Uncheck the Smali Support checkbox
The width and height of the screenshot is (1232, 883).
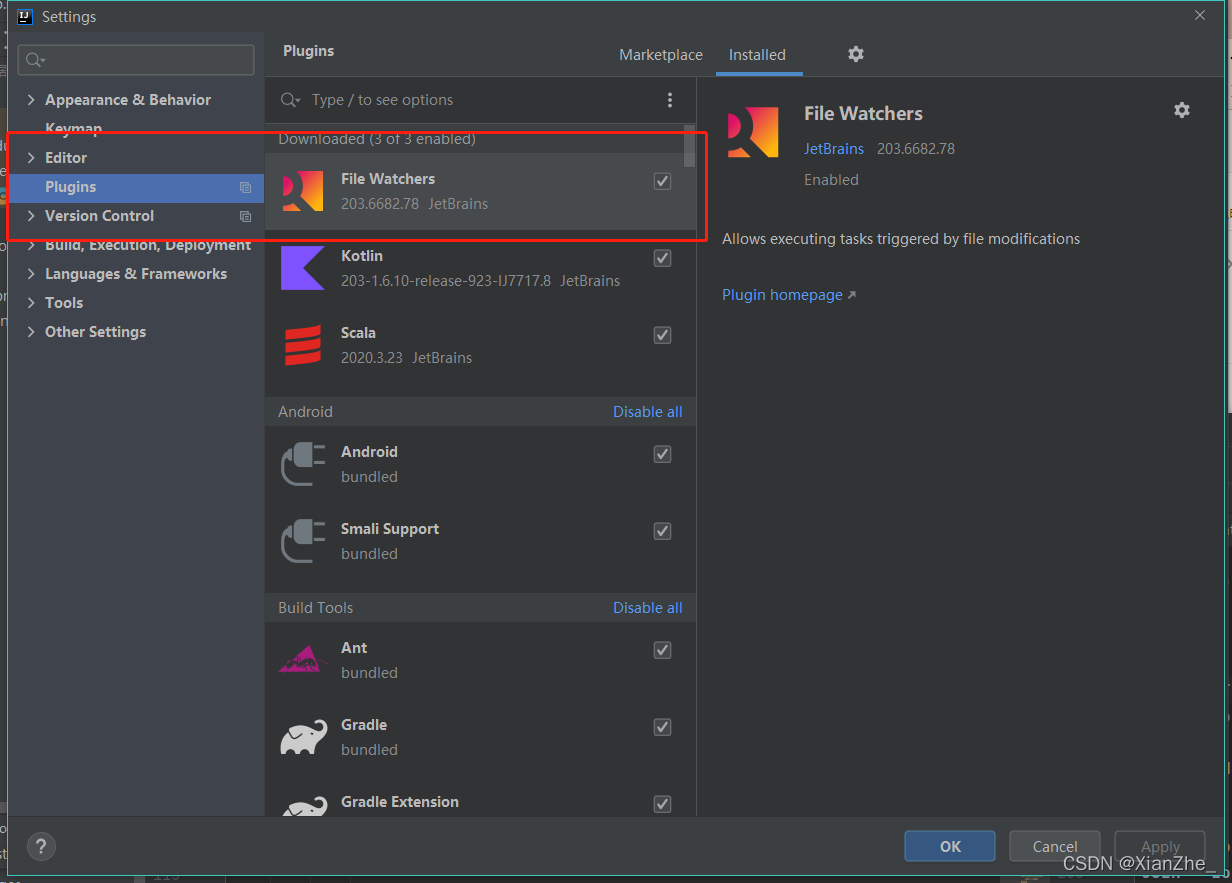tap(662, 531)
